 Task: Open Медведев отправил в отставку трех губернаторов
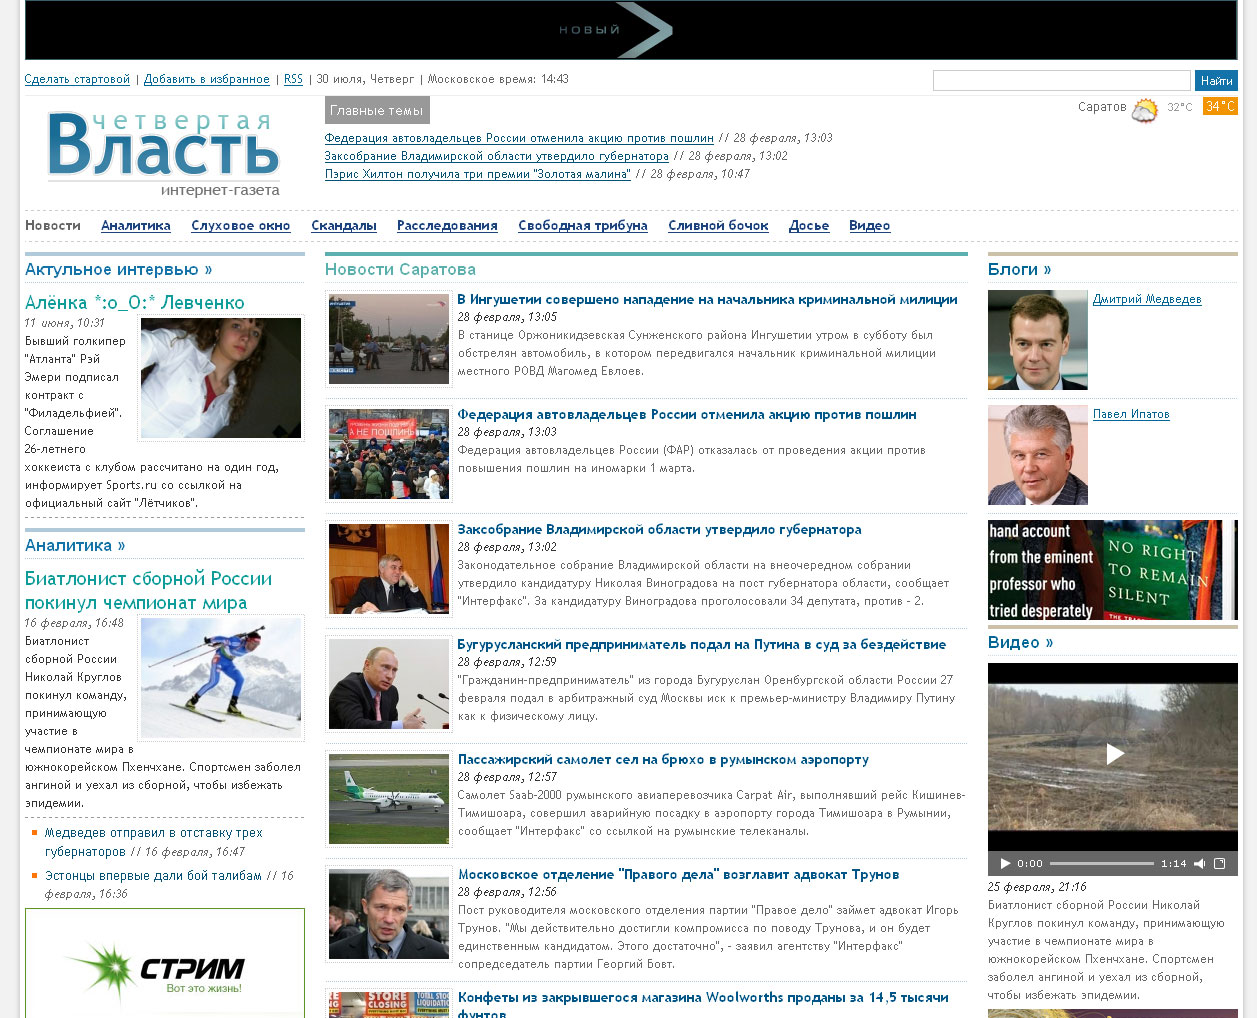(x=154, y=842)
